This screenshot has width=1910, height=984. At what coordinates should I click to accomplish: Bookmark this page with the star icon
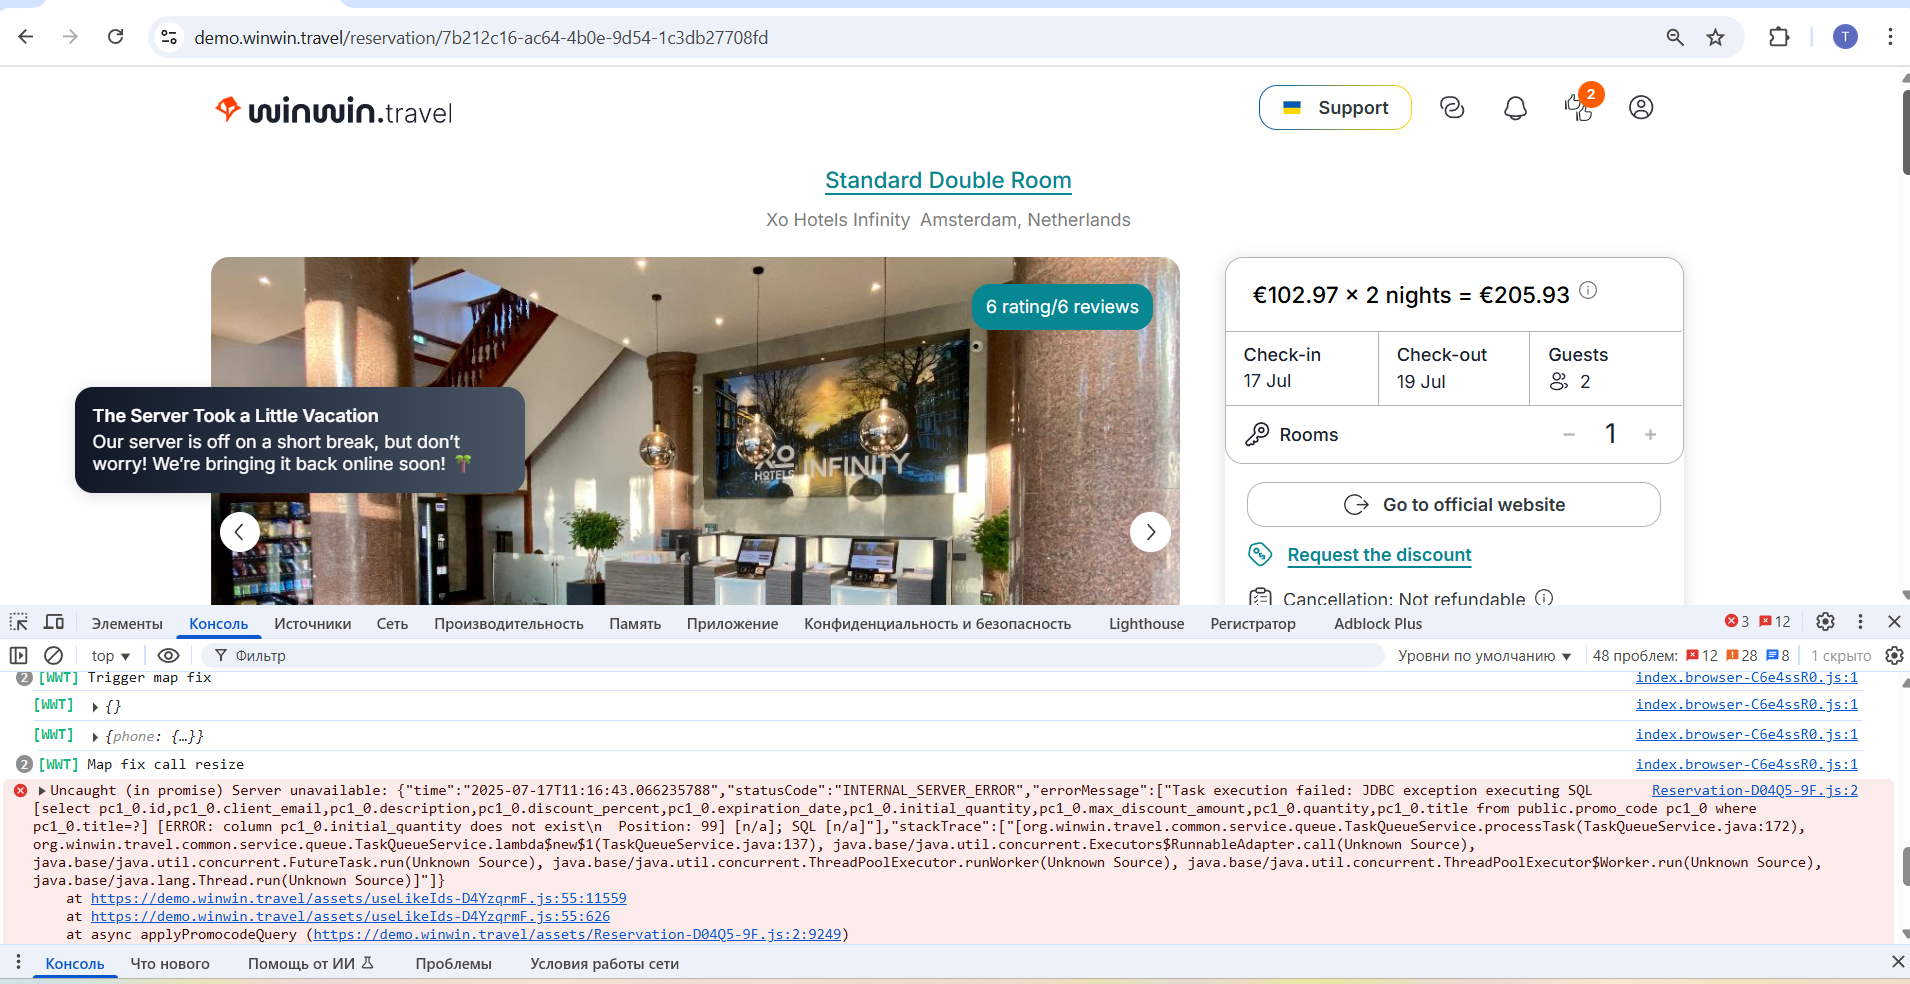1716,37
